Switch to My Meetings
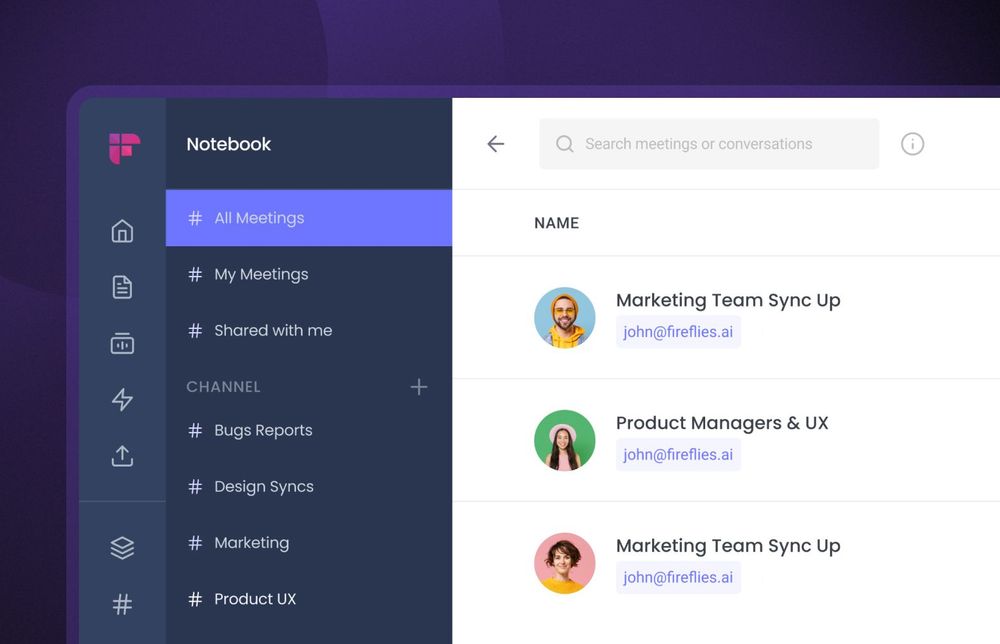The height and width of the screenshot is (644, 1000). click(260, 274)
